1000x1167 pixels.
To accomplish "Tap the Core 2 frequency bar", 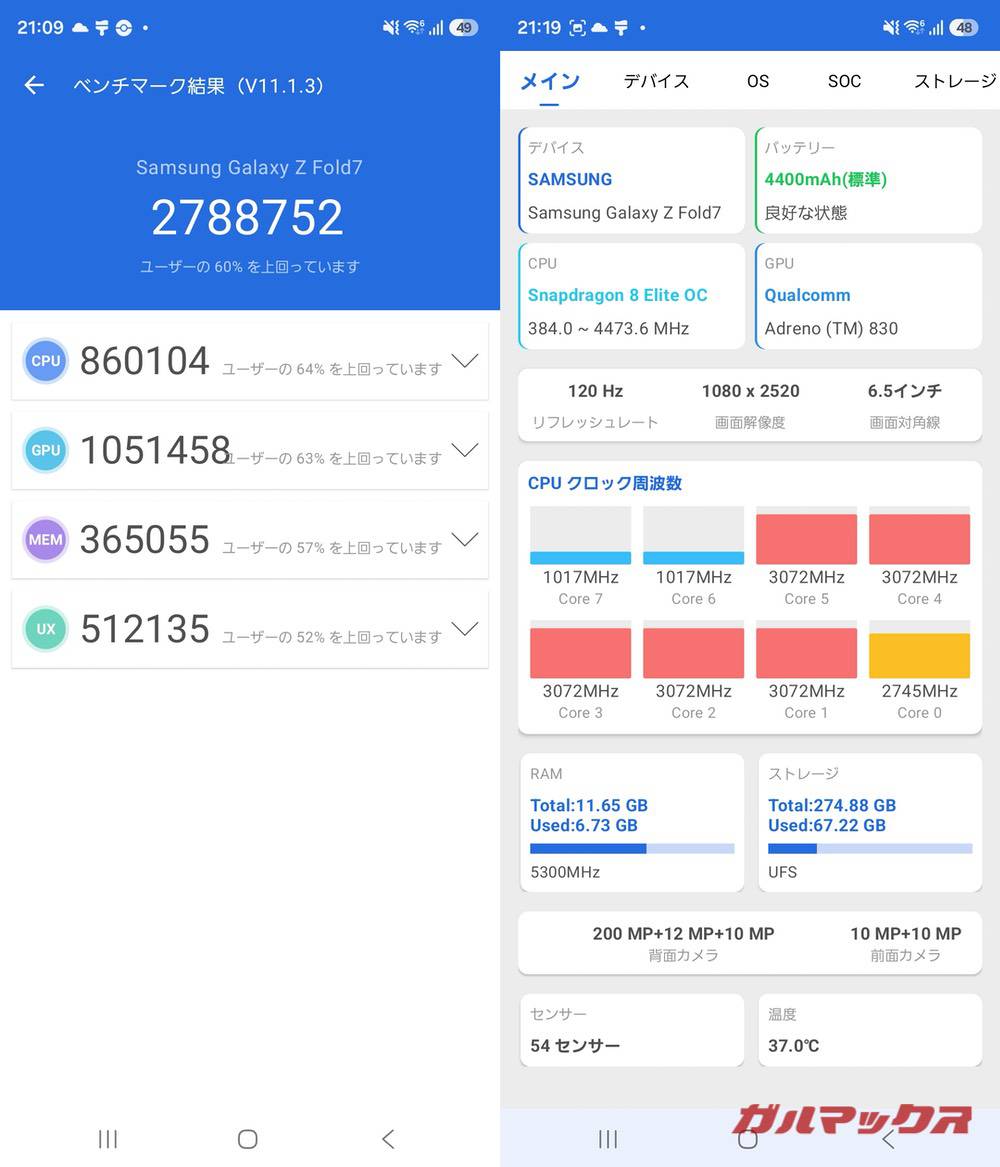I will click(693, 649).
